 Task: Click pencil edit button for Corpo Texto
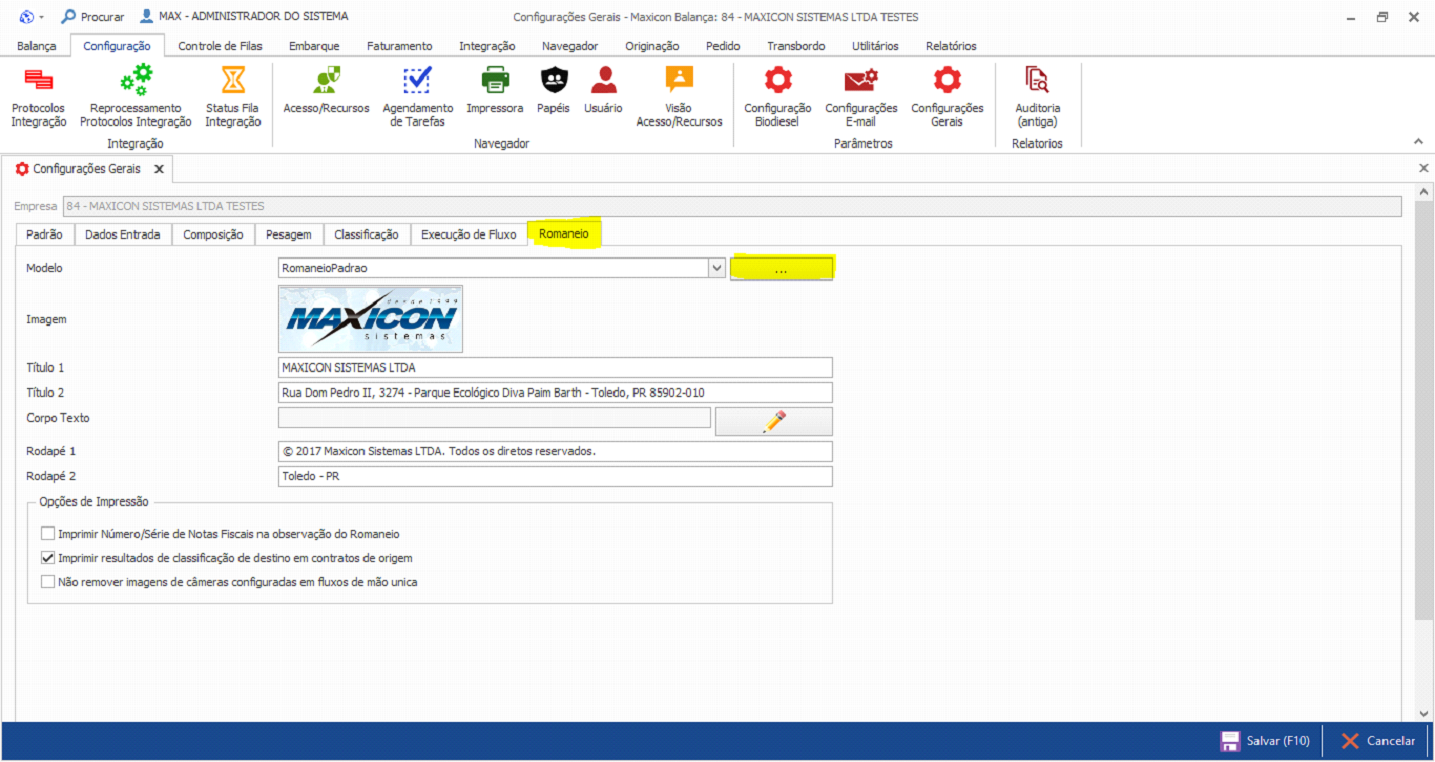774,421
